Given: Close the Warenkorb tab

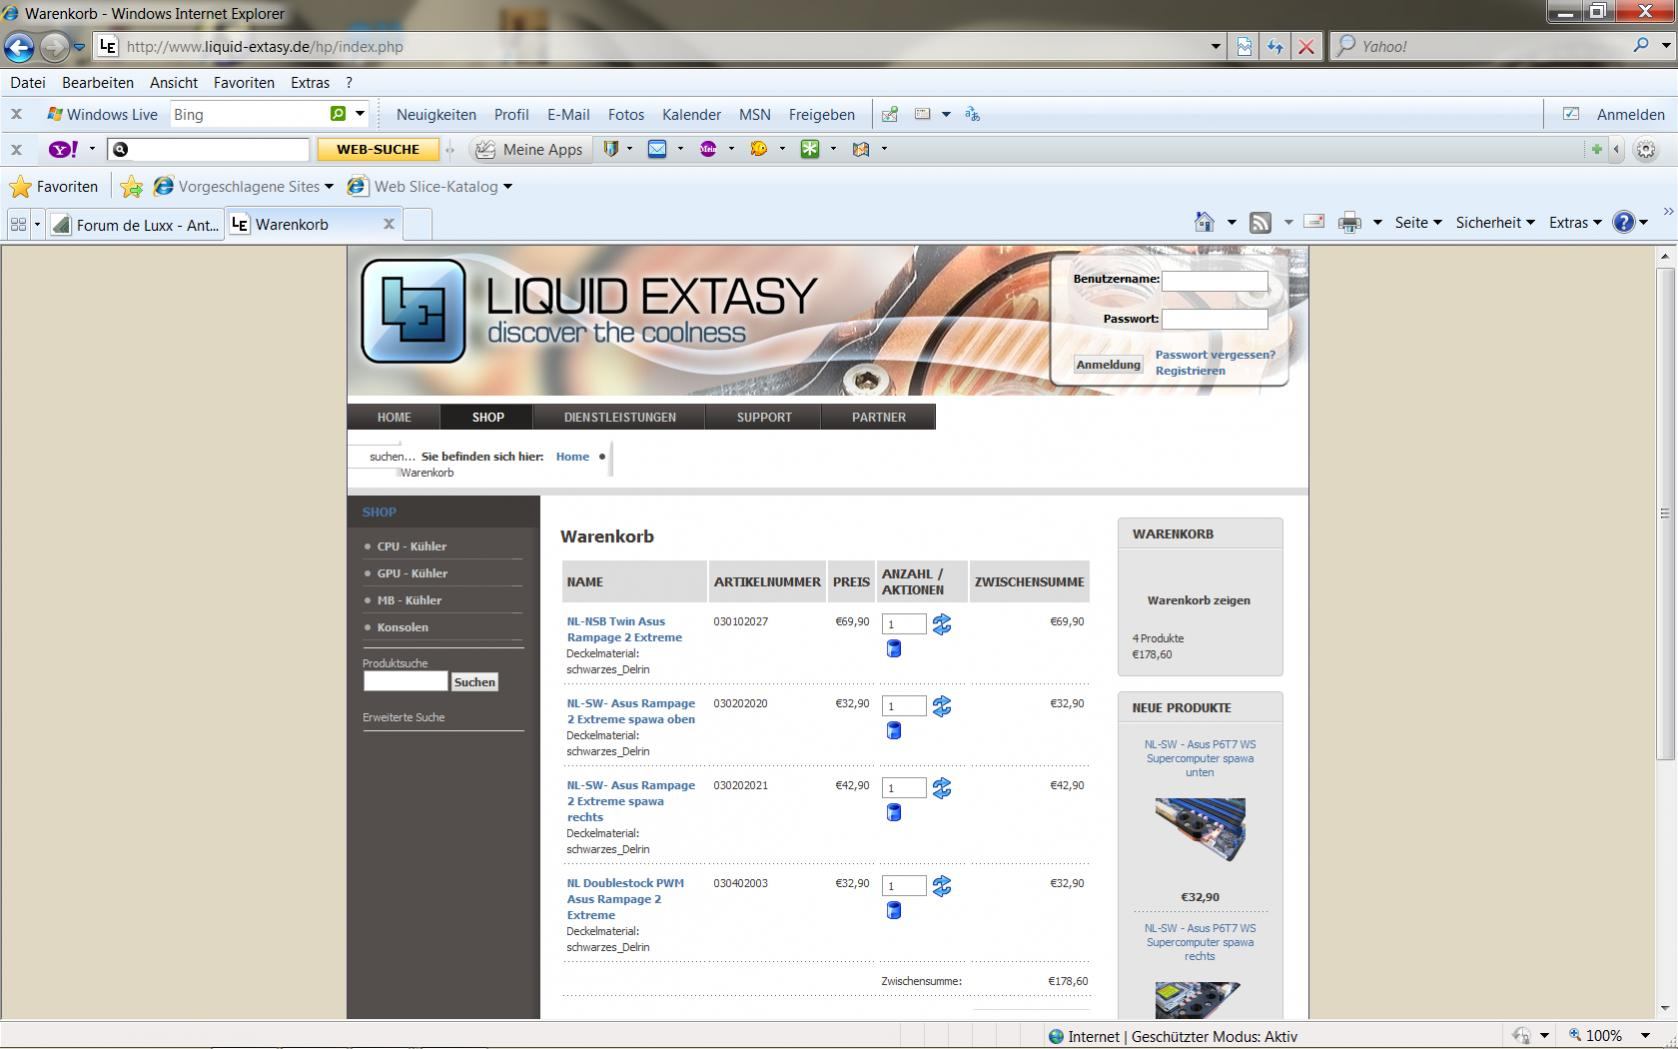Looking at the screenshot, I should pyautogui.click(x=389, y=224).
